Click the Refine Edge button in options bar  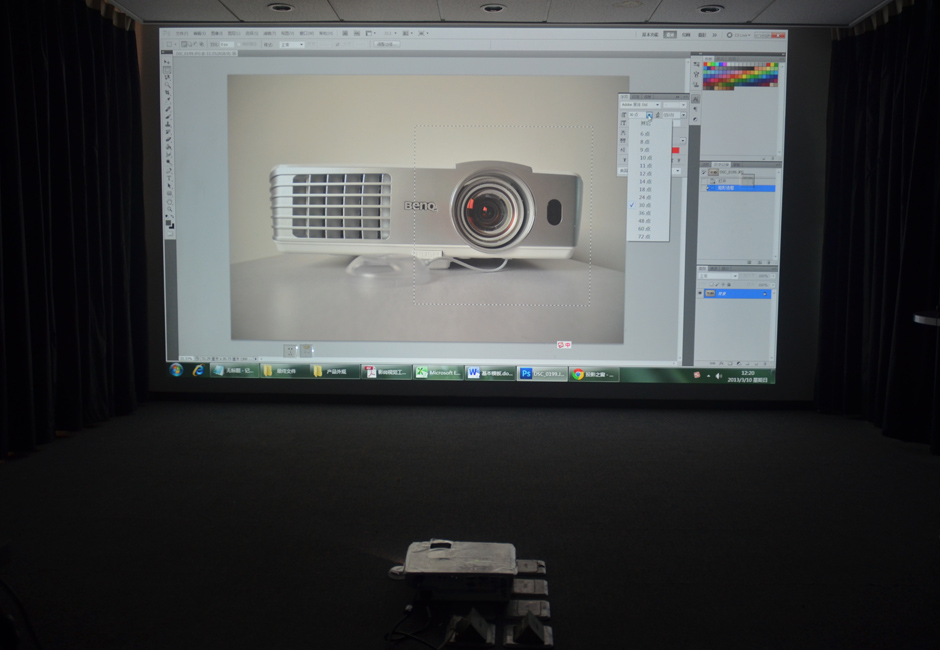(x=386, y=44)
